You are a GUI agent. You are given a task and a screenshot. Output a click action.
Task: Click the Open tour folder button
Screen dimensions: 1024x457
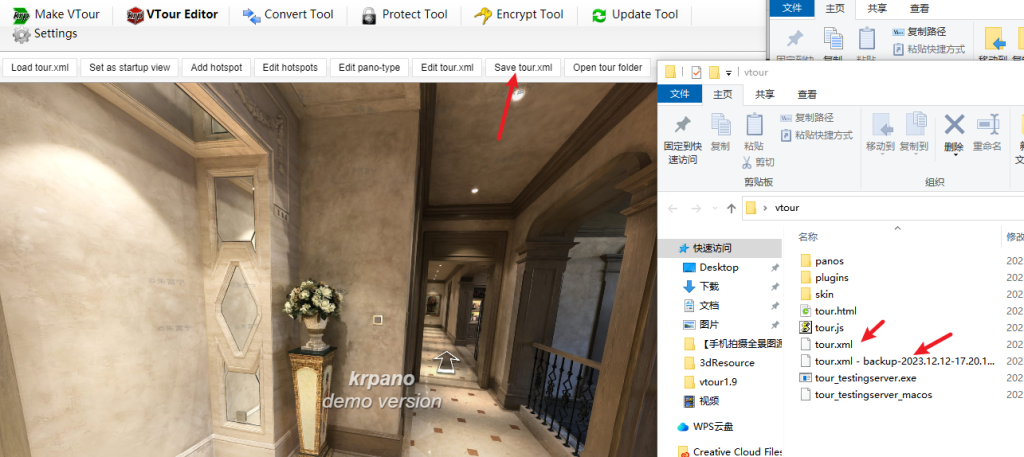(607, 68)
